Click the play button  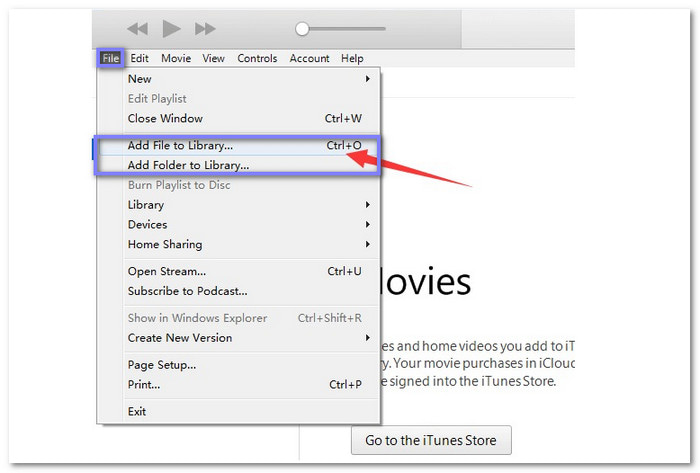[171, 29]
